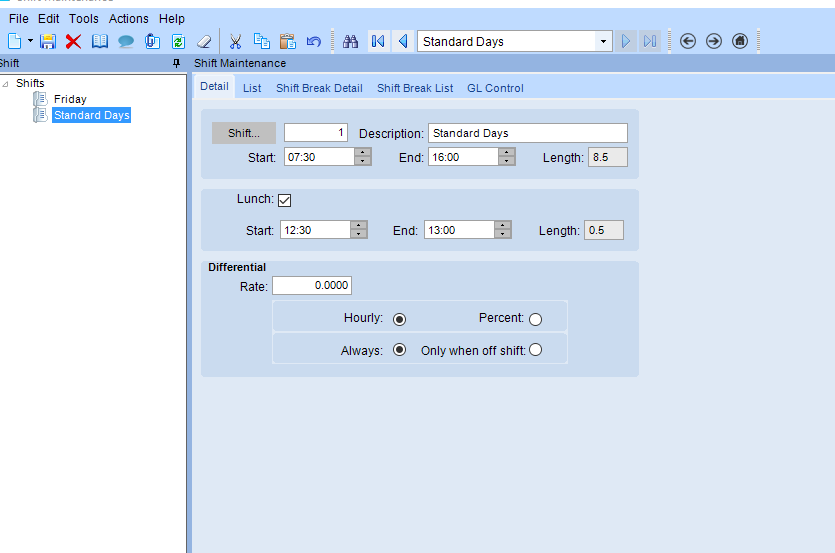Click the shift End time field 16:00
The image size is (835, 553).
point(463,157)
